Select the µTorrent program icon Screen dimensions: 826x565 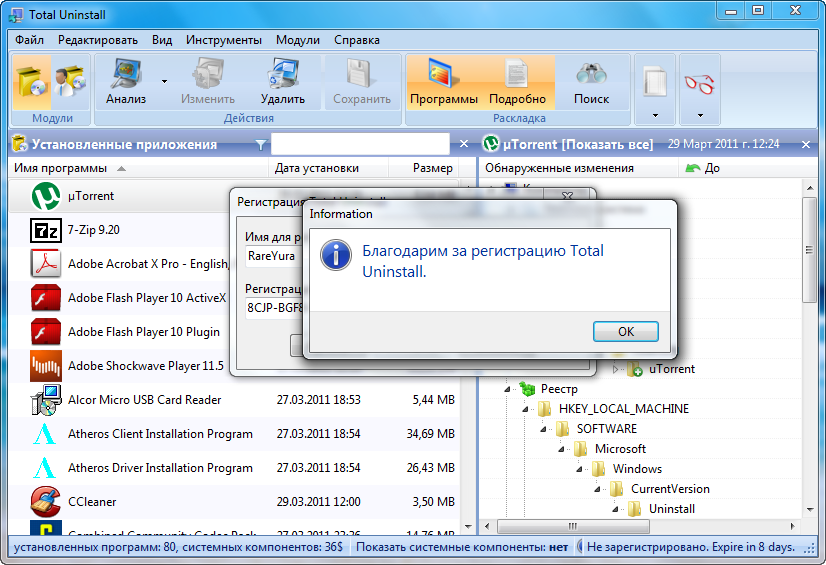(x=46, y=196)
